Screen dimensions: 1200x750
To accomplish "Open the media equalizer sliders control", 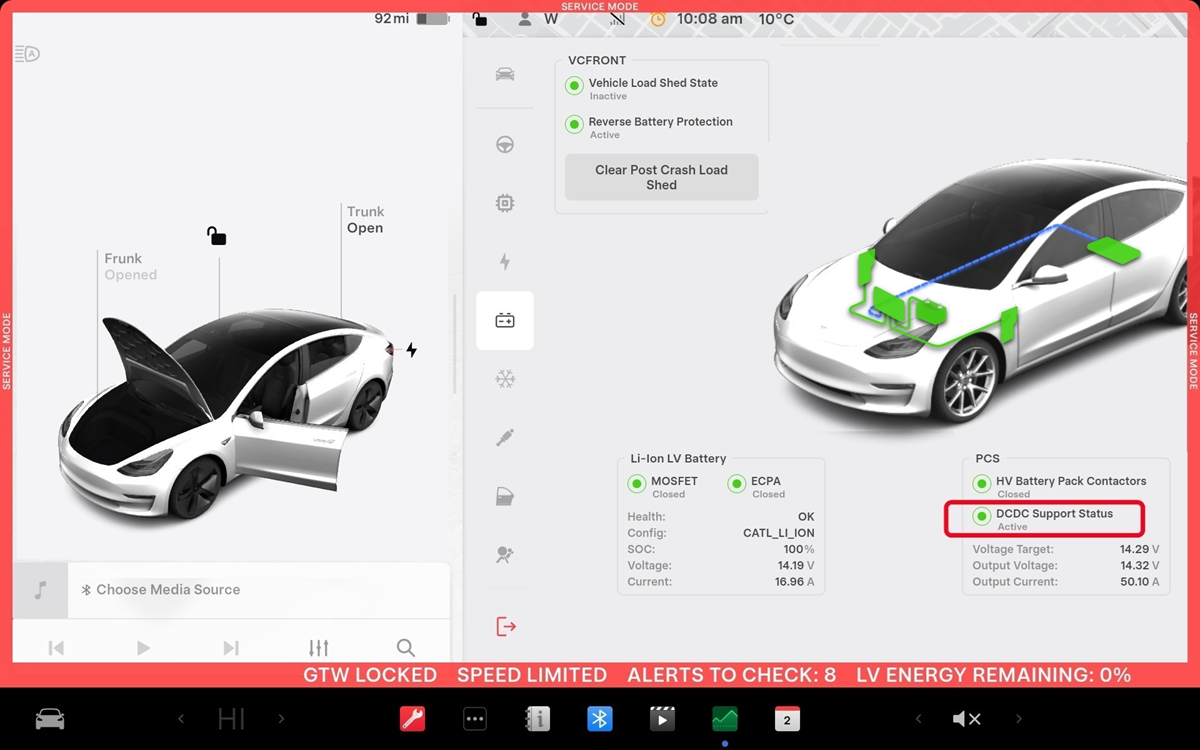I will [318, 648].
